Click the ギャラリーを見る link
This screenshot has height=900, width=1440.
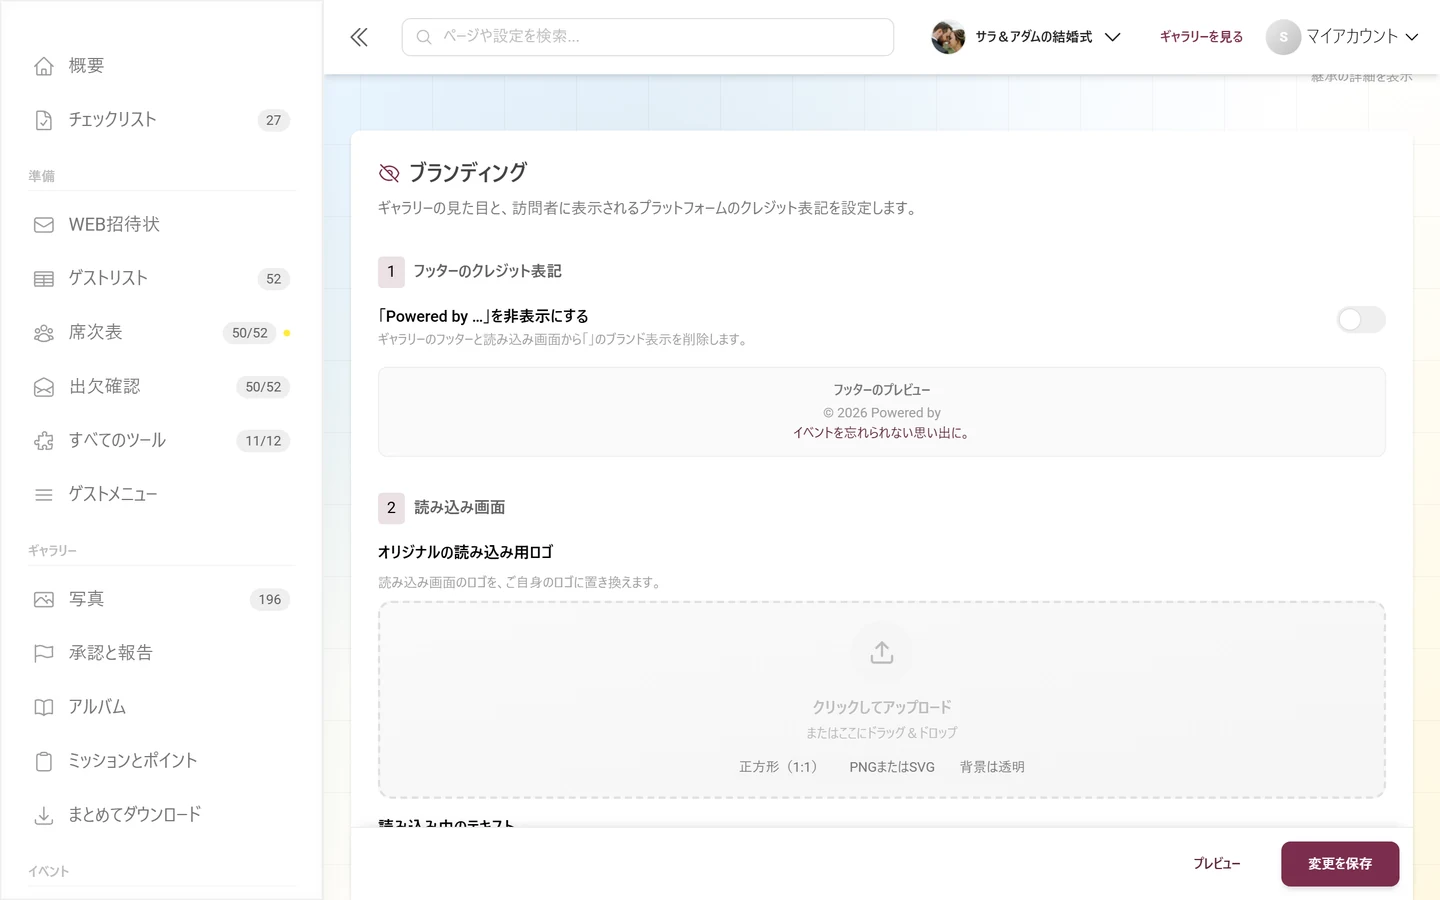(1201, 37)
